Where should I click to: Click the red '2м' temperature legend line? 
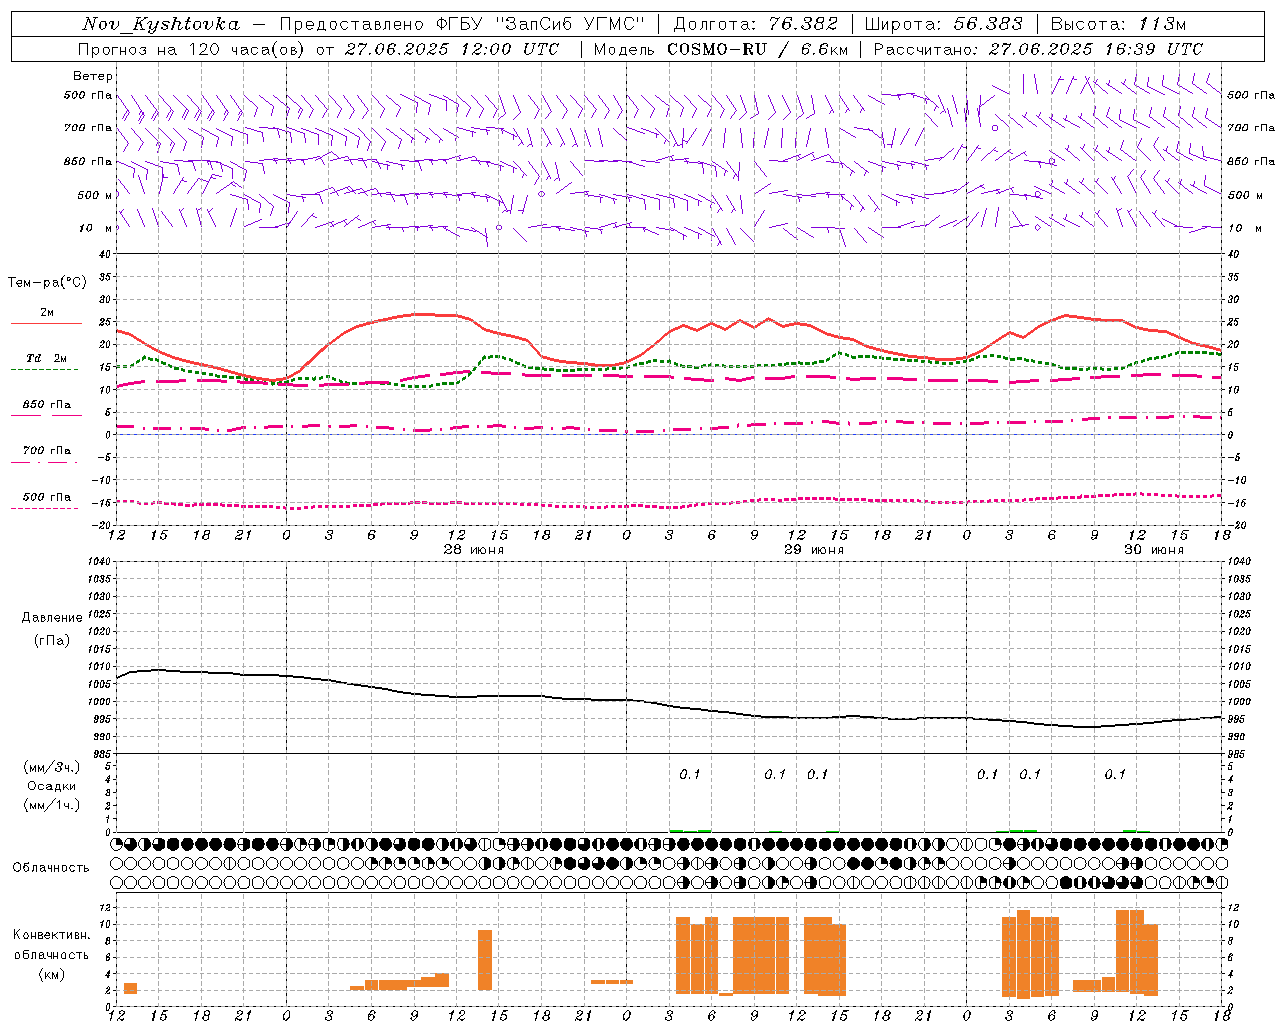point(46,323)
